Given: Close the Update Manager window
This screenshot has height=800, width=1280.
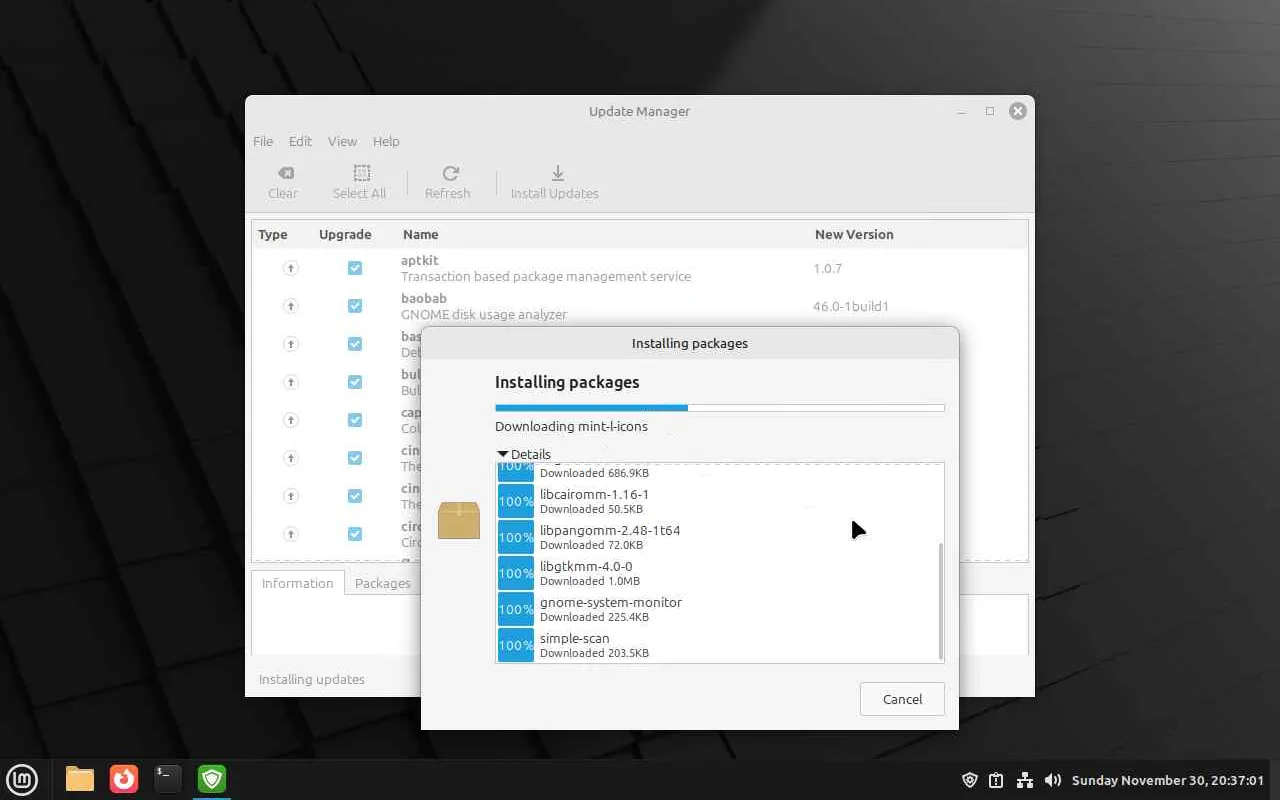Looking at the screenshot, I should pos(1018,111).
